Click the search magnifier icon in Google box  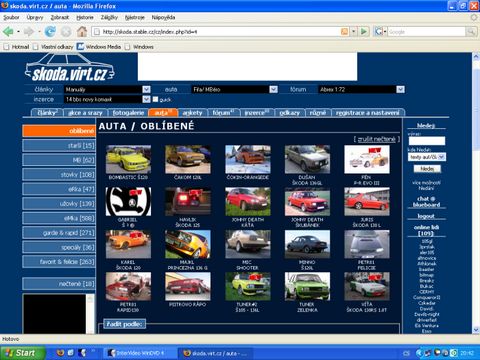pyautogui.click(x=471, y=32)
